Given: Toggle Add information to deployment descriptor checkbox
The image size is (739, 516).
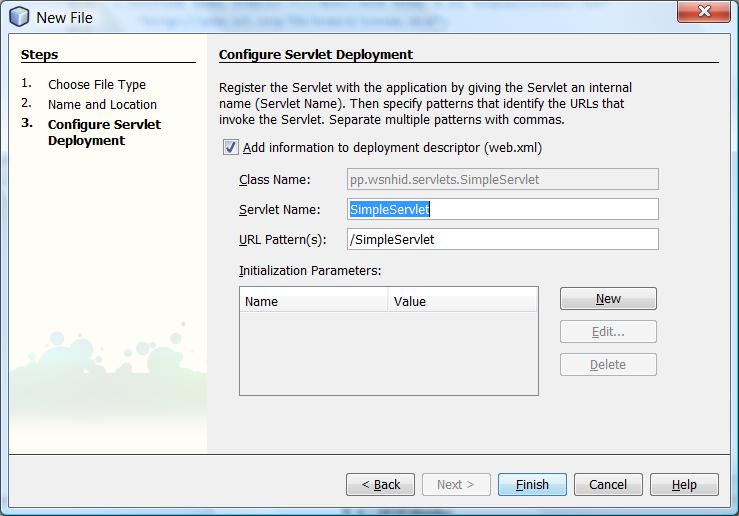Looking at the screenshot, I should click(x=230, y=147).
